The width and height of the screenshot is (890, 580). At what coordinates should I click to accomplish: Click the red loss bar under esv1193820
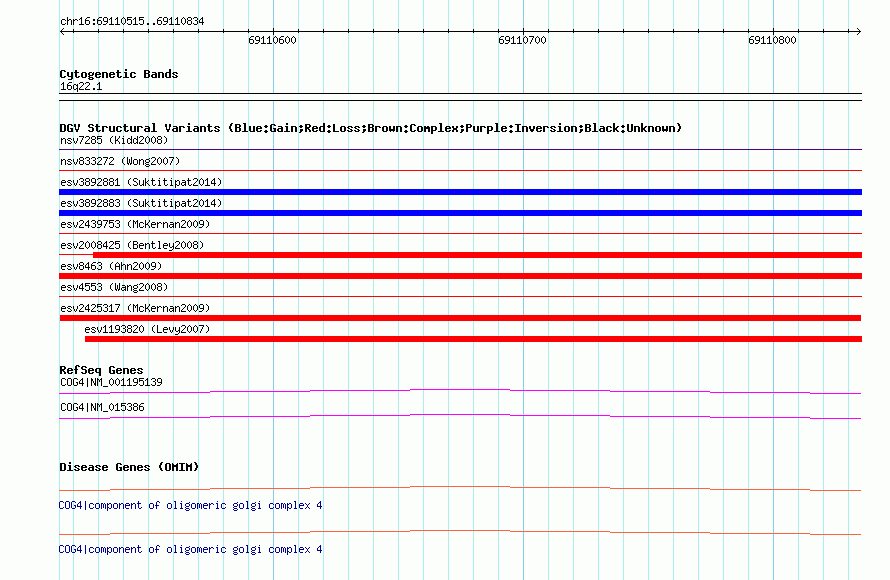tap(473, 339)
